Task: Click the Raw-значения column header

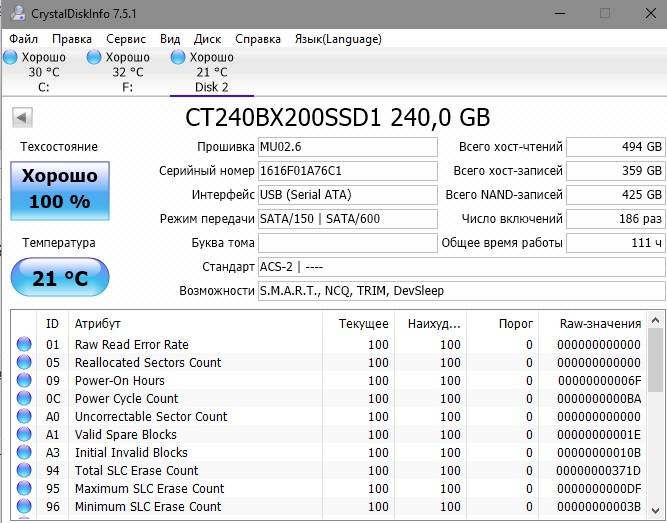Action: (x=599, y=324)
